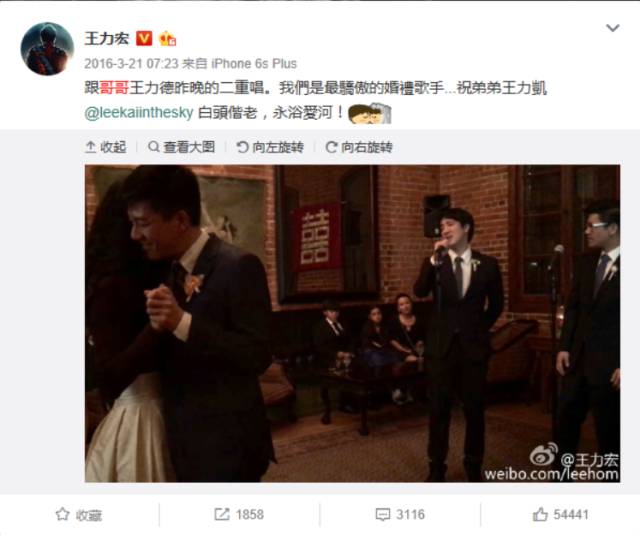Click the orange V verified badge

coord(144,38)
